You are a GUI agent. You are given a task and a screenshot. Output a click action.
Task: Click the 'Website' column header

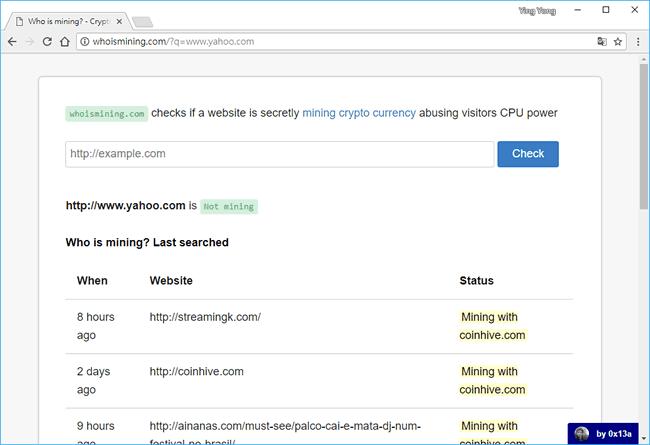click(171, 281)
